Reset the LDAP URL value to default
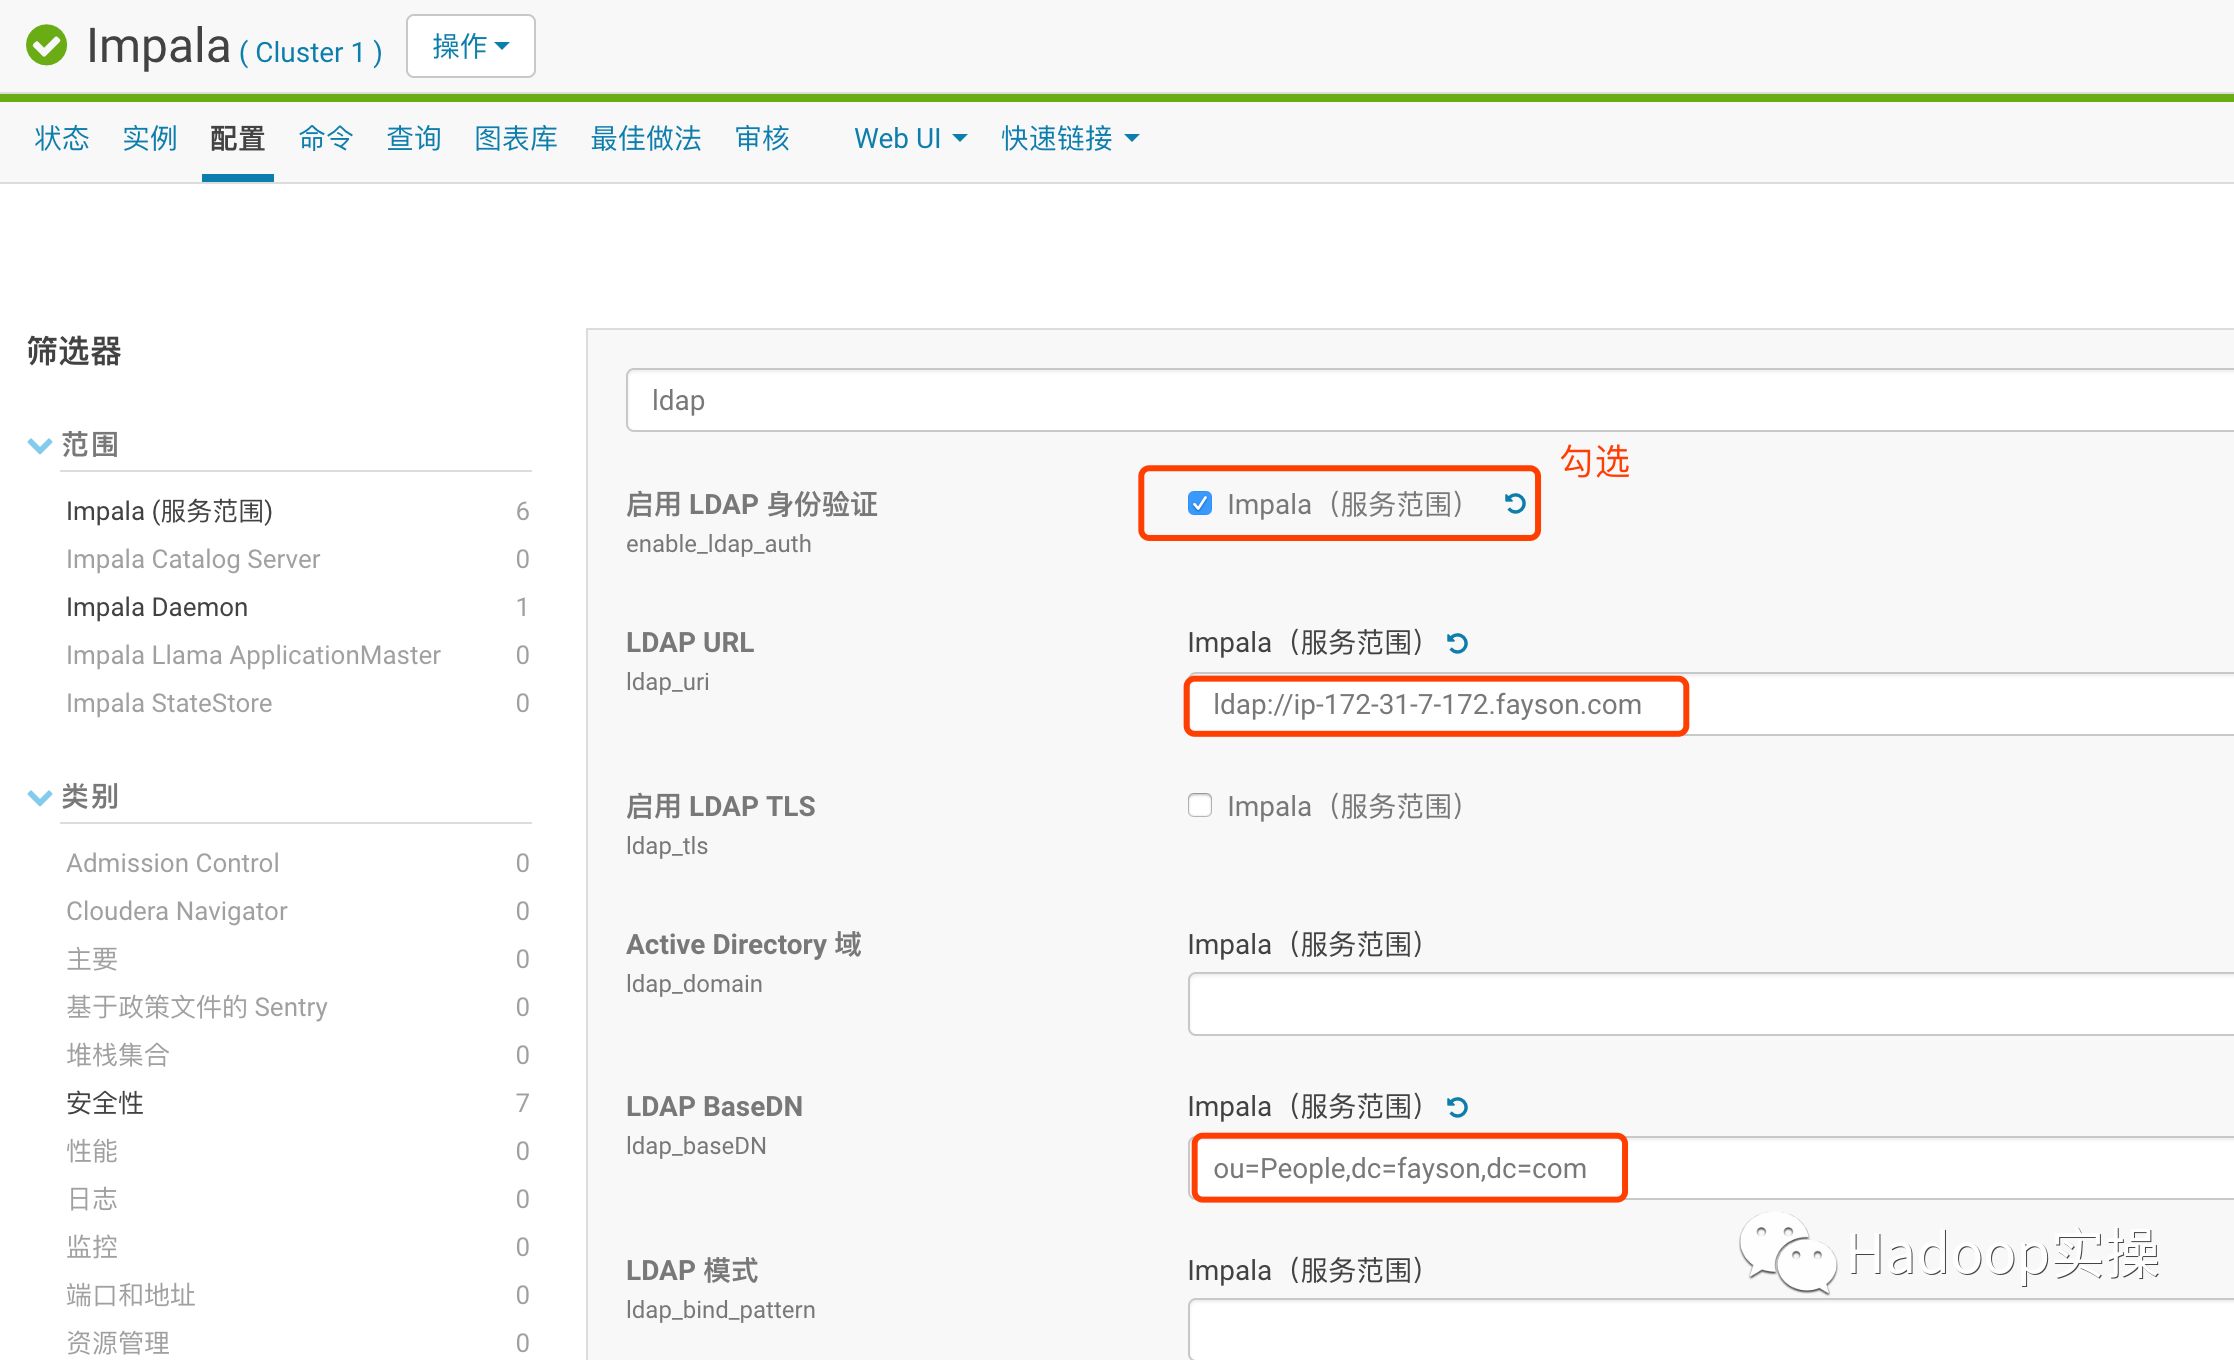Viewport: 2234px width, 1360px height. (1457, 643)
